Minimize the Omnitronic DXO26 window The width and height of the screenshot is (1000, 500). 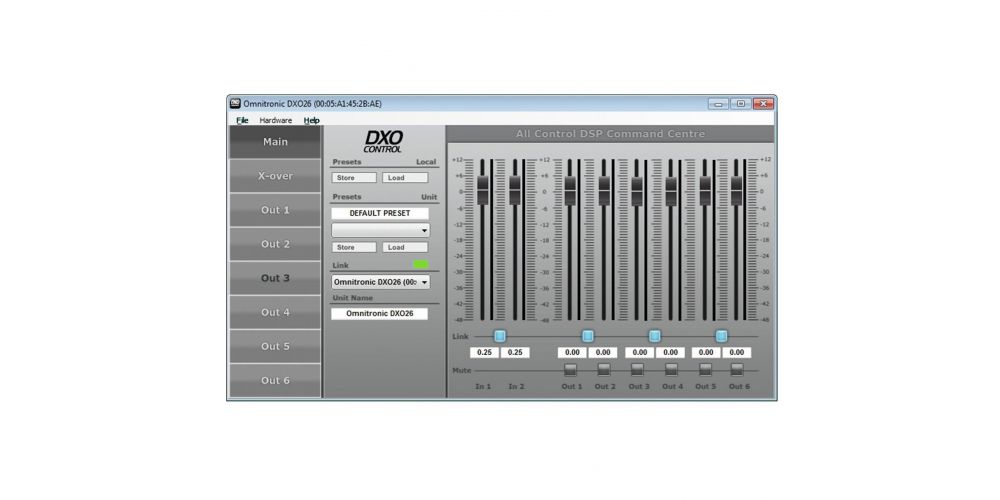pos(718,104)
